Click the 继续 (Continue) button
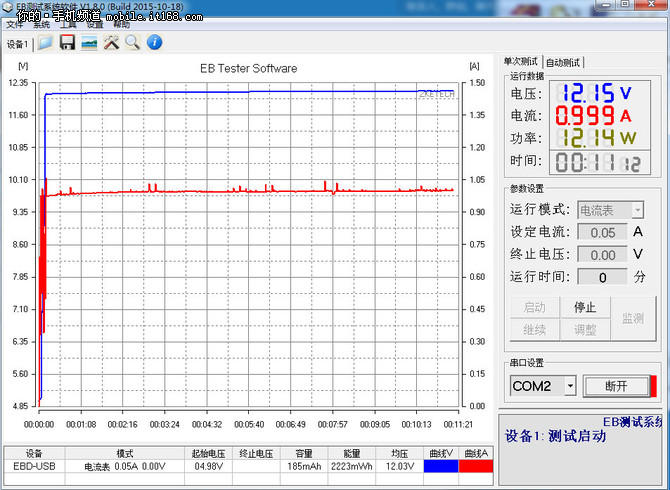The height and width of the screenshot is (490, 670). pos(535,329)
